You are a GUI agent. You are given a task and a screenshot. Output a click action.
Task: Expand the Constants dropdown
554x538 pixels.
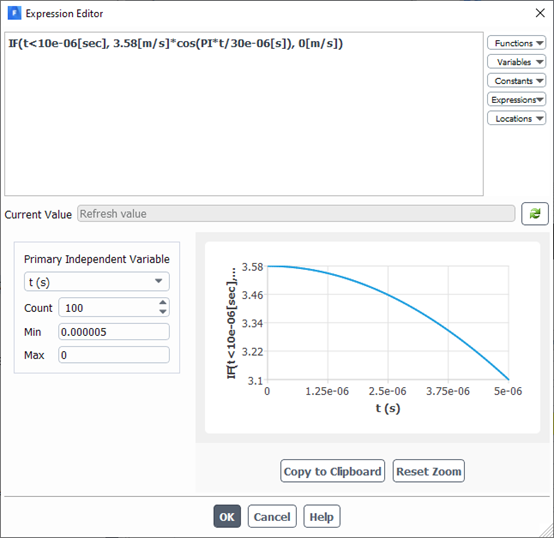point(517,81)
